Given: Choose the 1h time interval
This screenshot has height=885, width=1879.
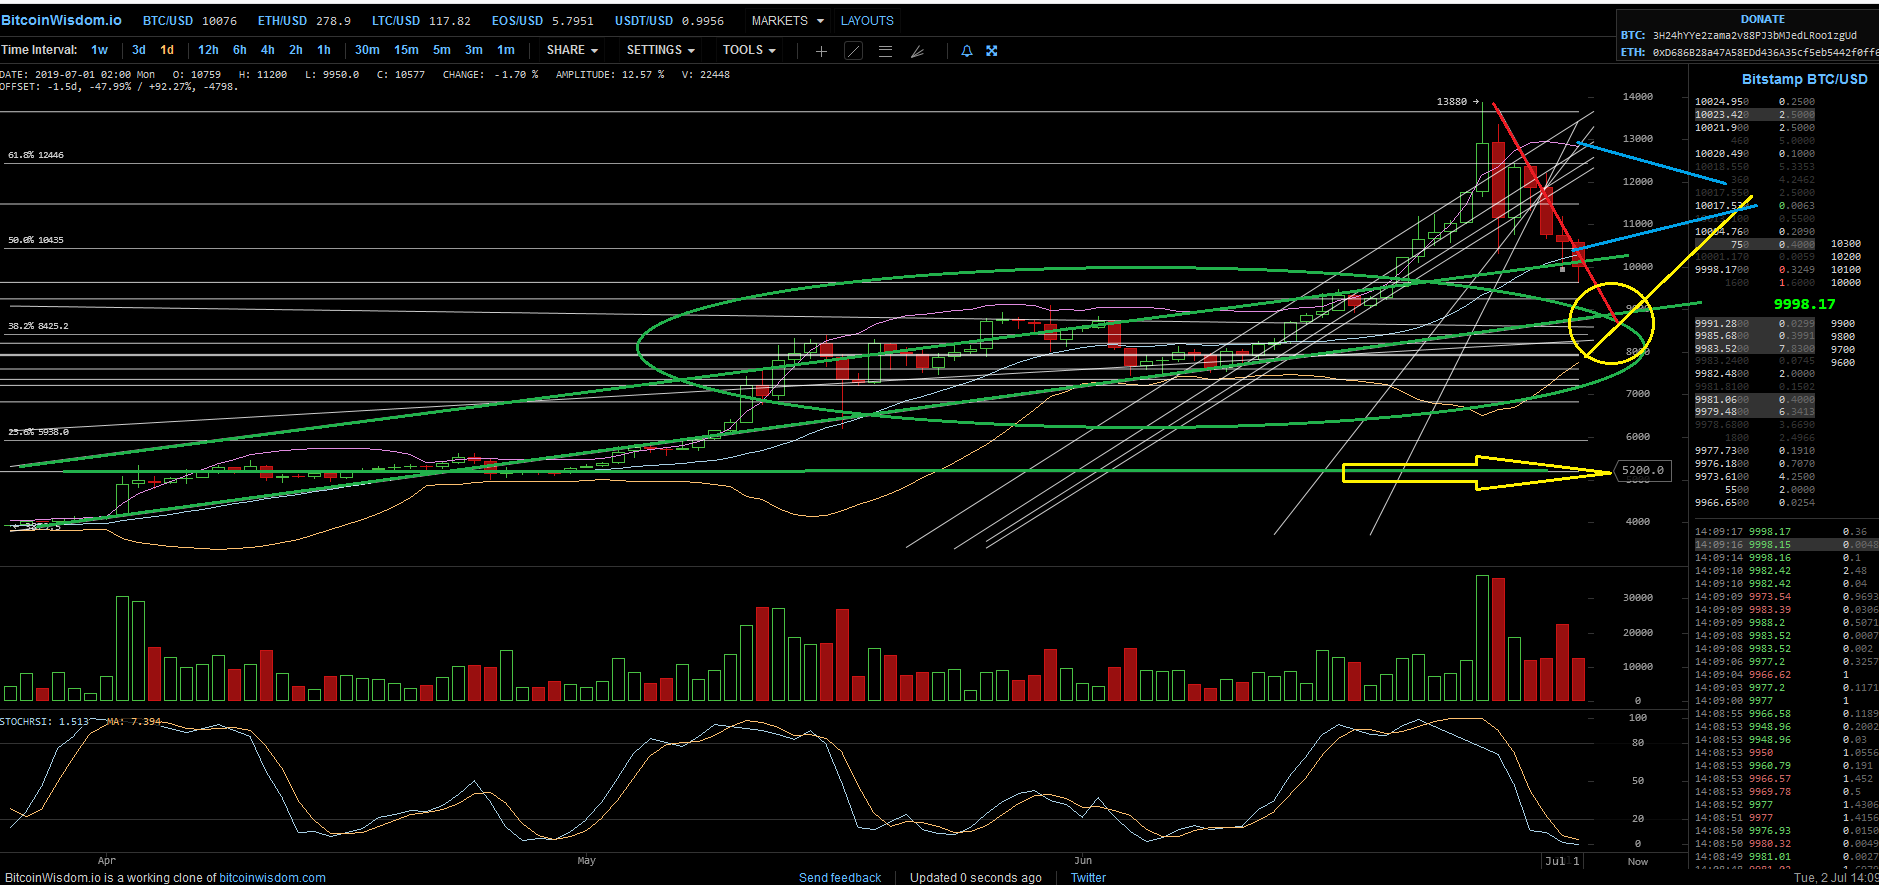Looking at the screenshot, I should click(324, 50).
